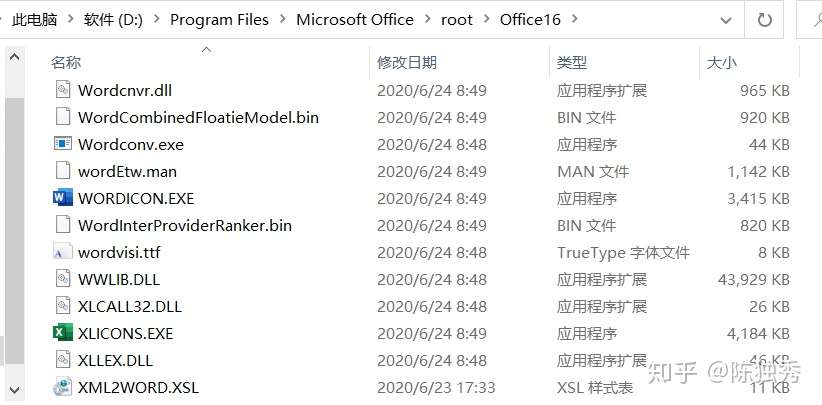Click the XML2WORD.XSL stylesheet icon

pos(63,387)
